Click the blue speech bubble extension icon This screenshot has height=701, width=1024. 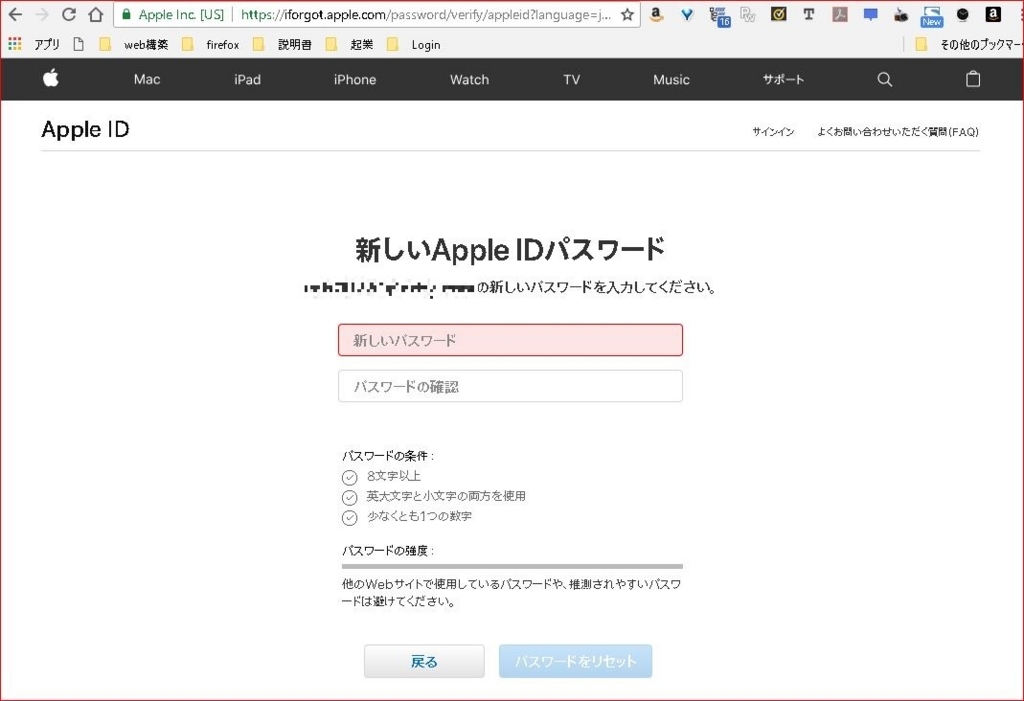point(870,14)
